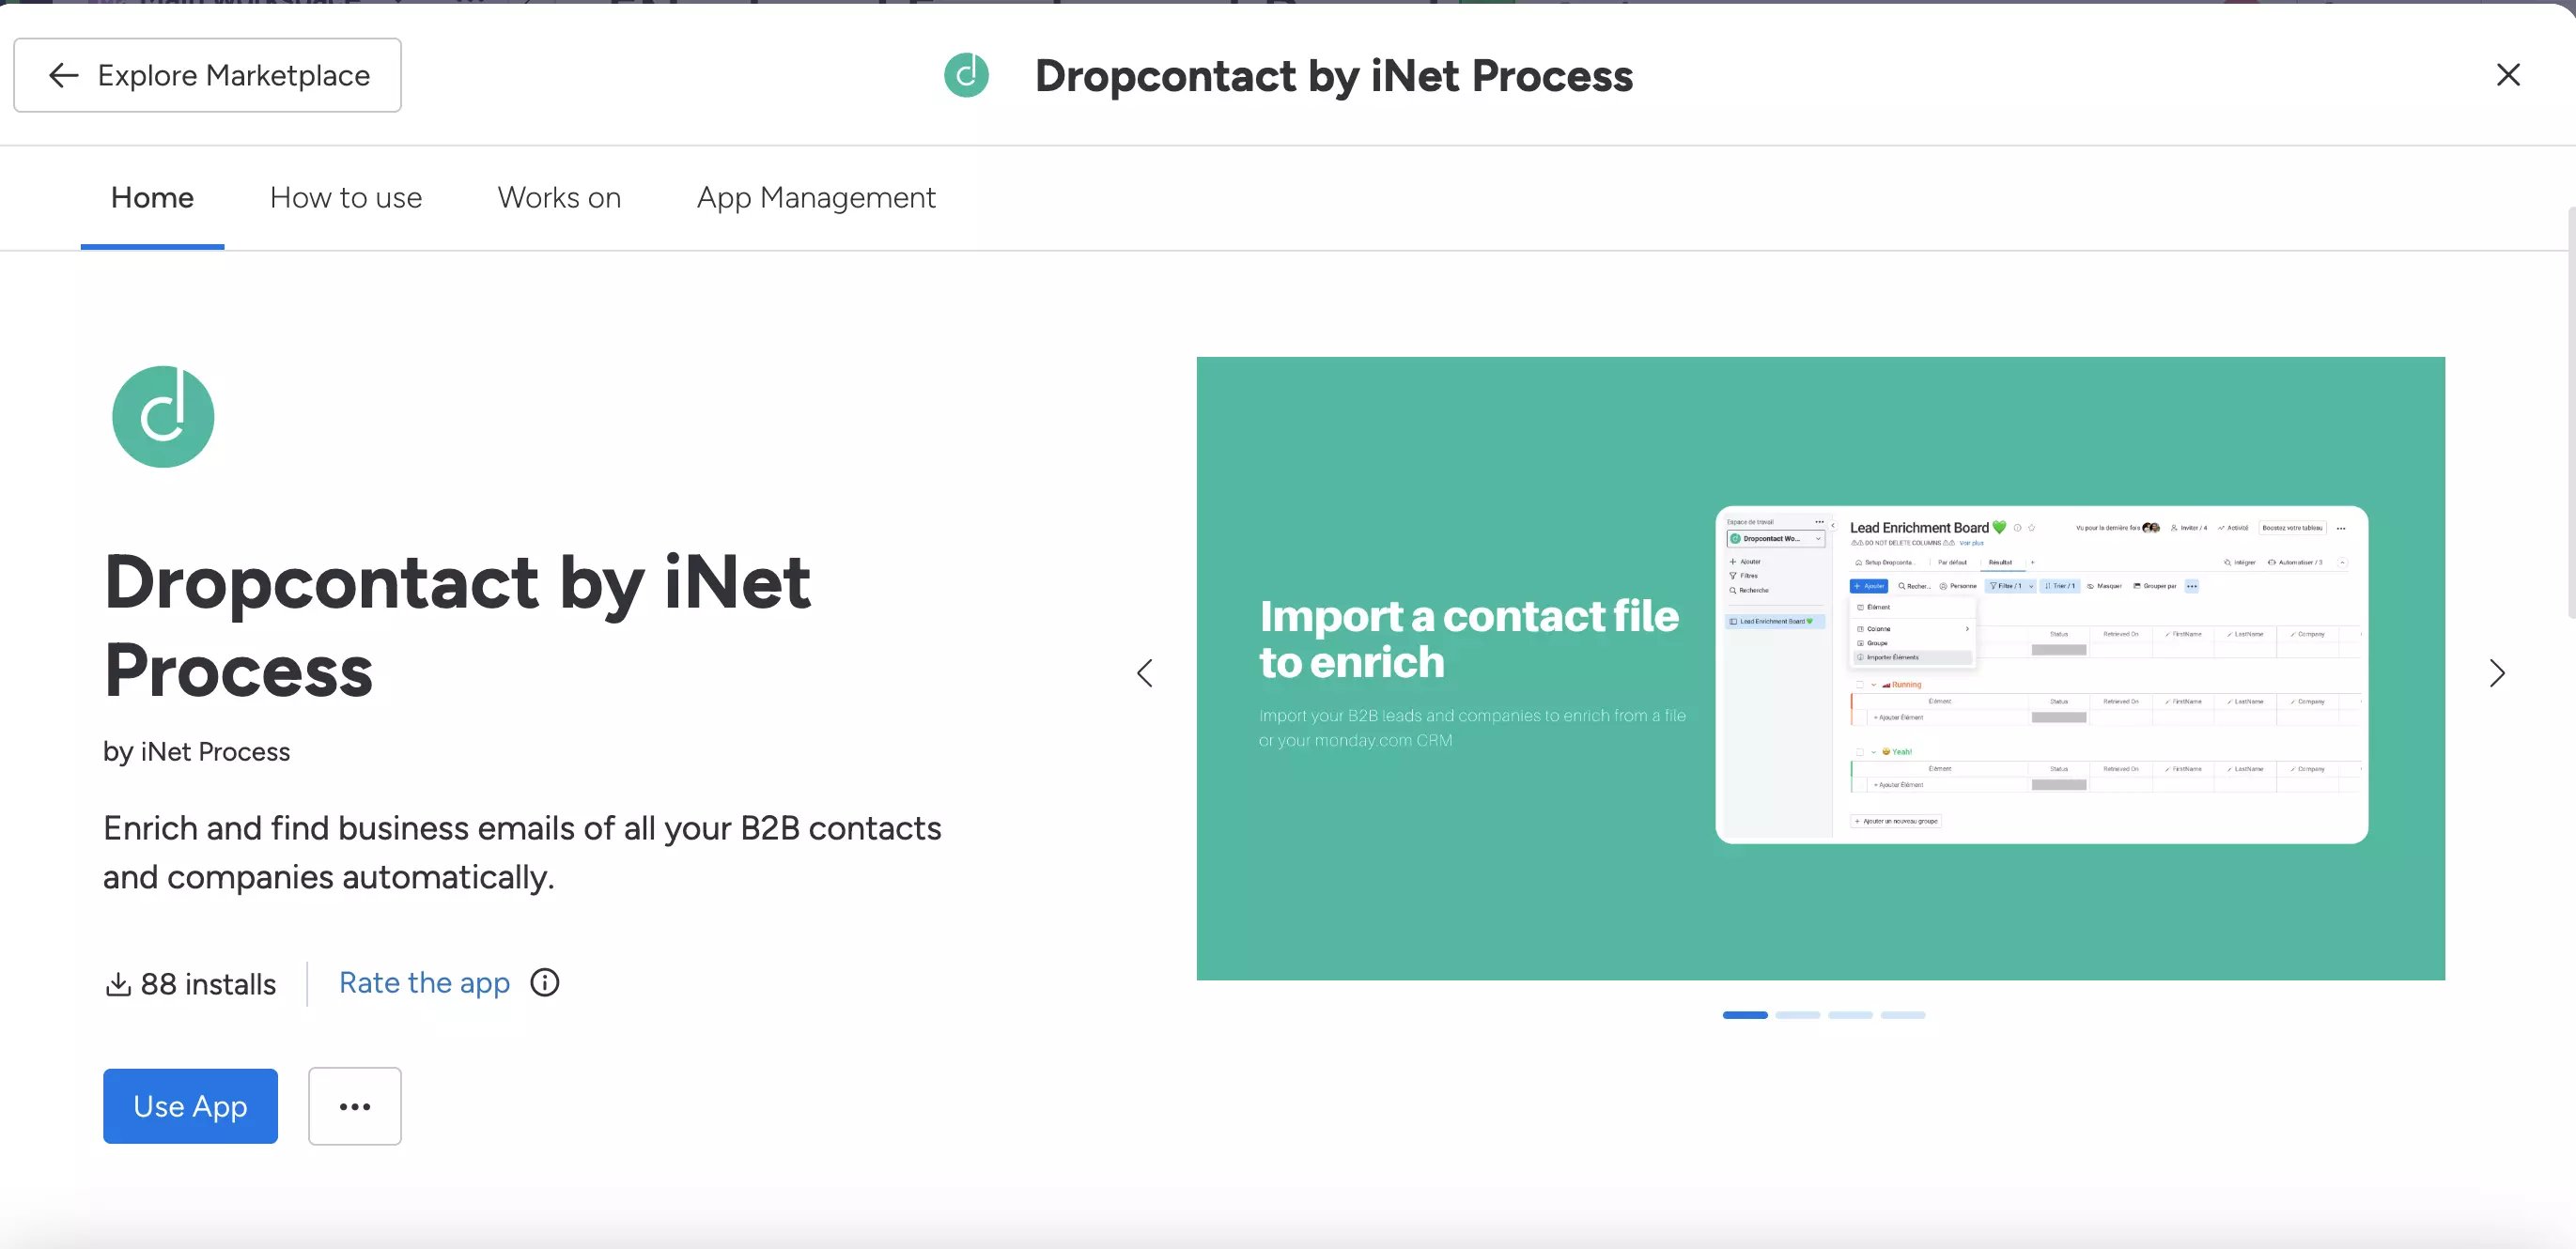Click the rating info icon
The width and height of the screenshot is (2576, 1249).
click(x=545, y=983)
